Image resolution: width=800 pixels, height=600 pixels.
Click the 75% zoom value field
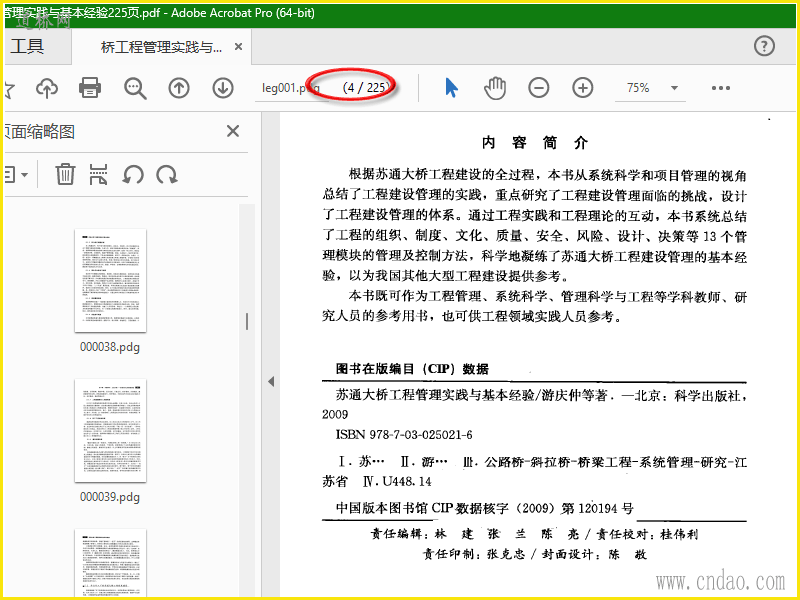coord(639,88)
